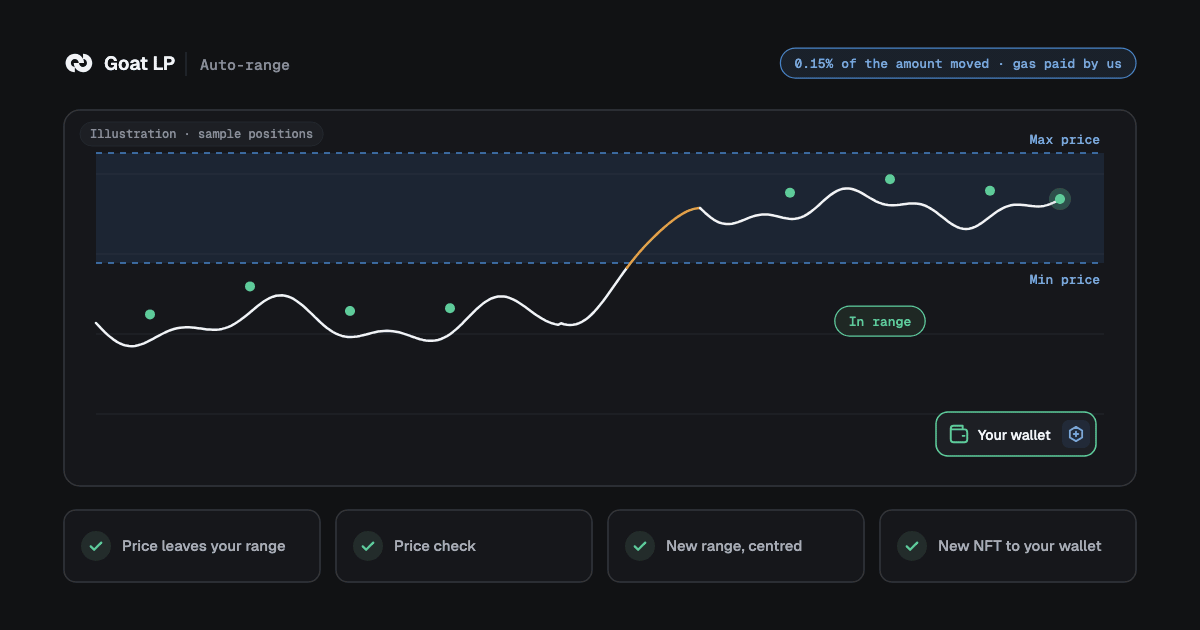Click the Goat LP brand name
The image size is (1200, 630).
(139, 63)
